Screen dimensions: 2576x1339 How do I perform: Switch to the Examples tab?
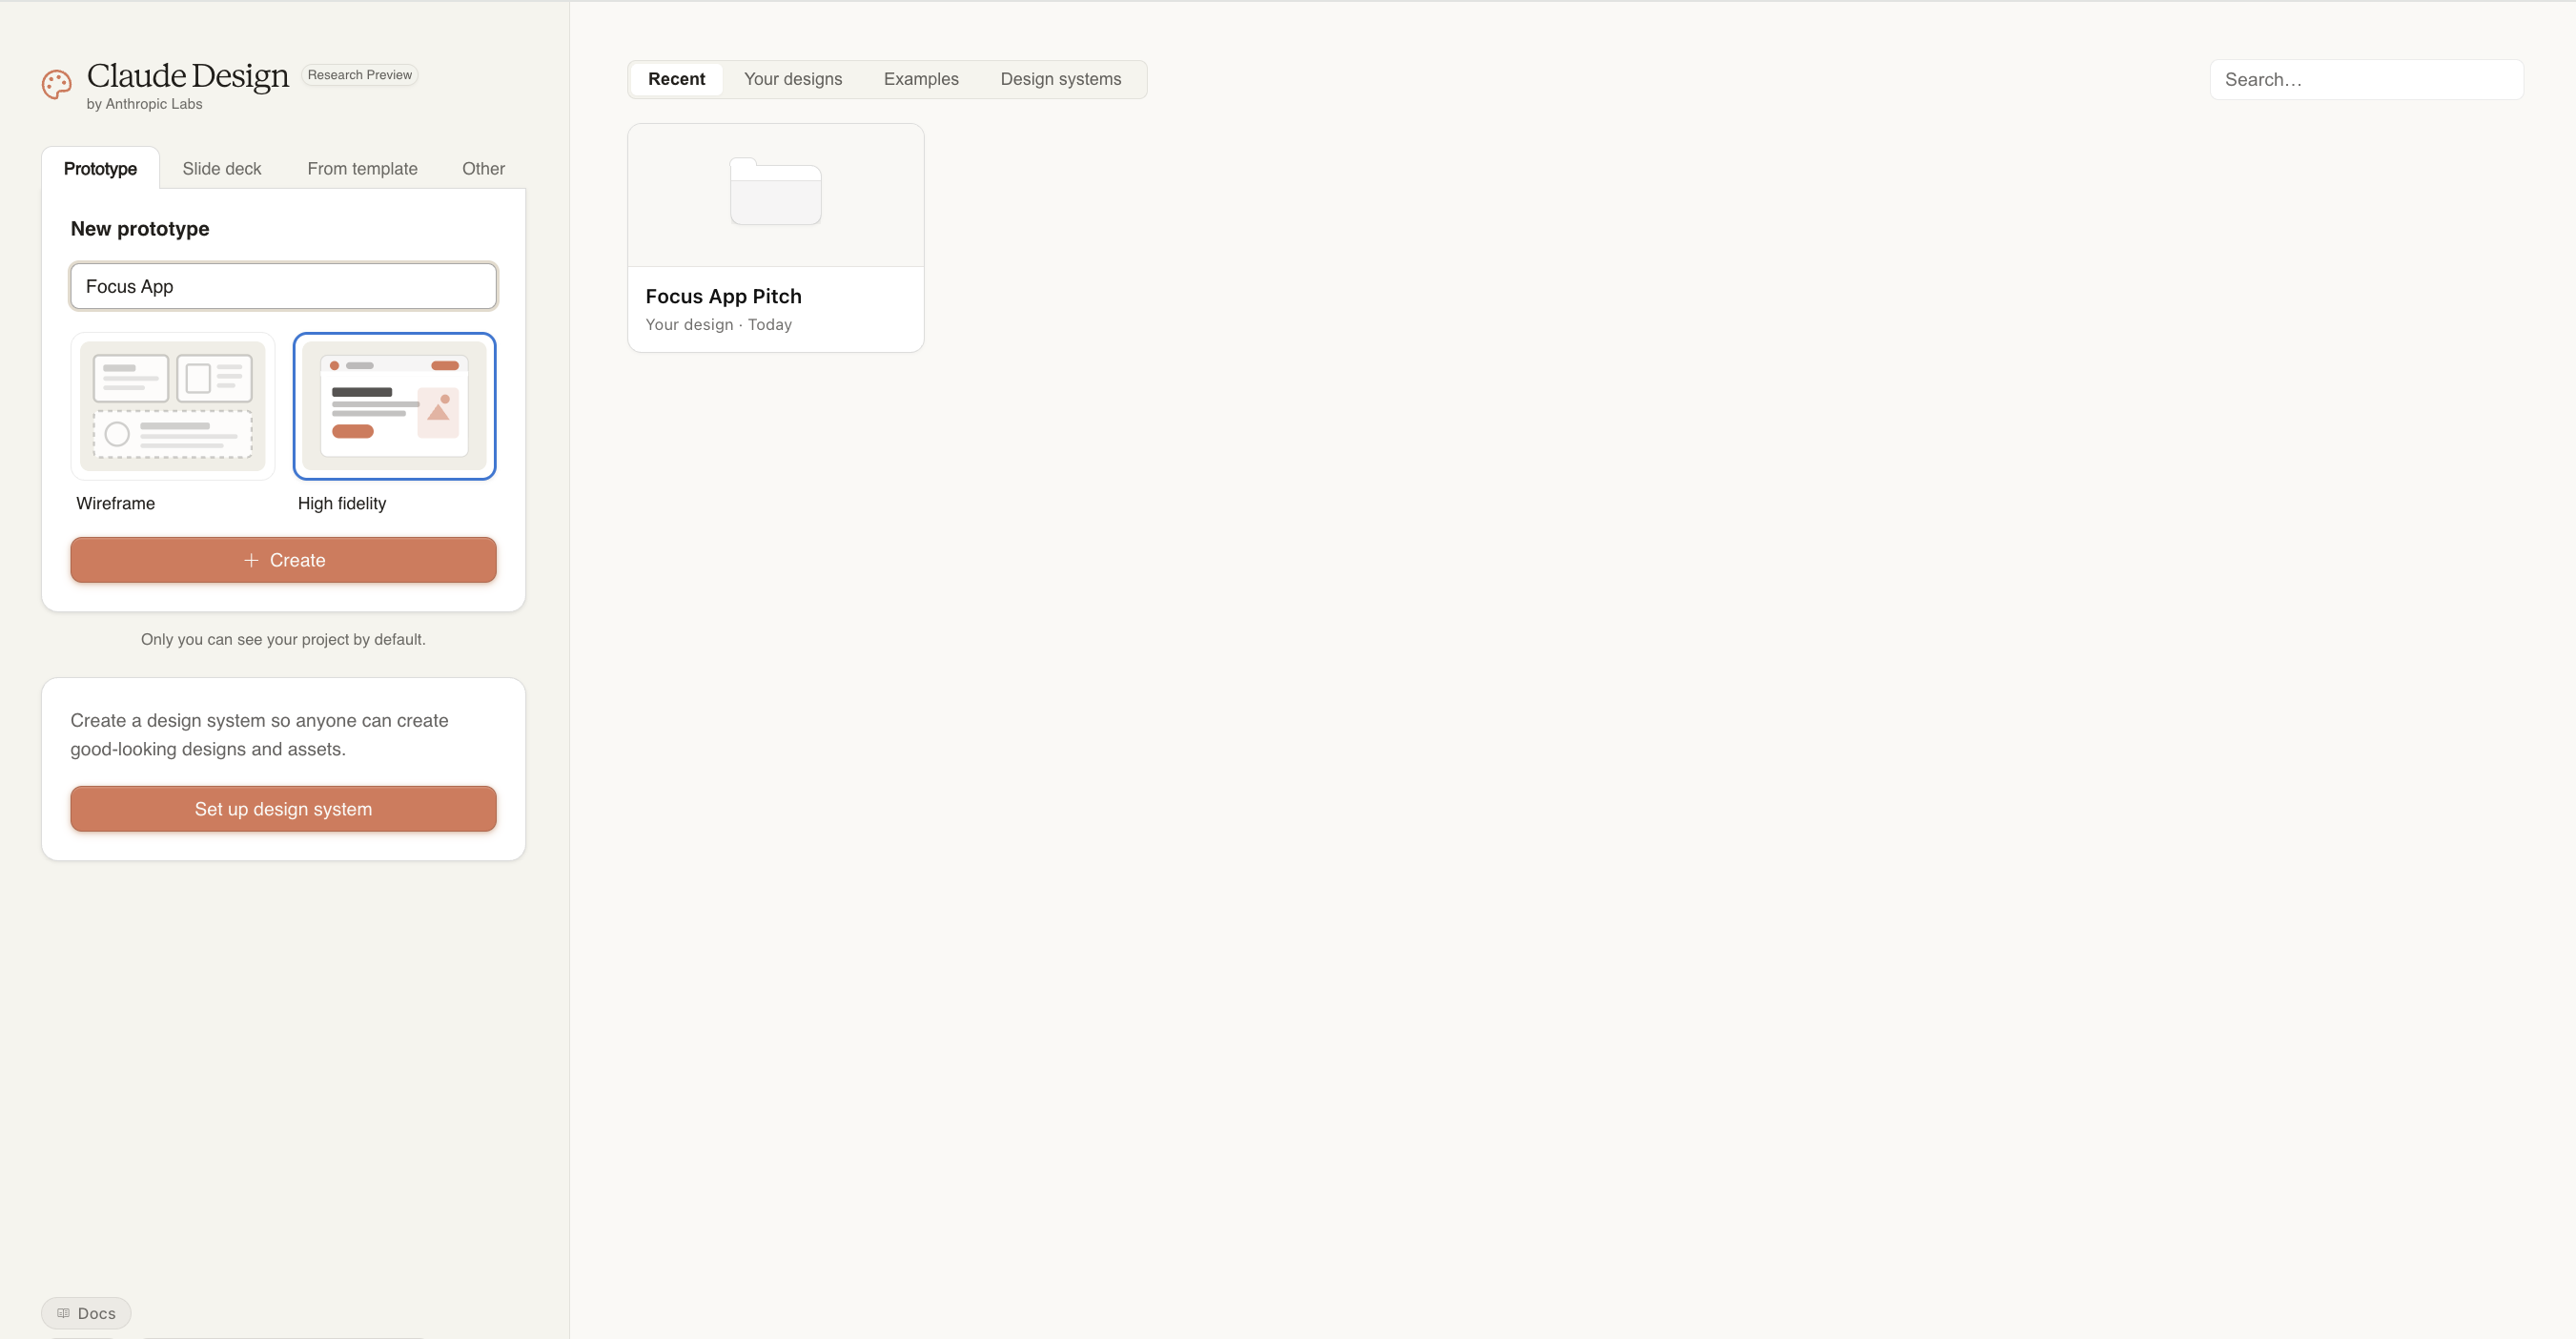point(920,78)
